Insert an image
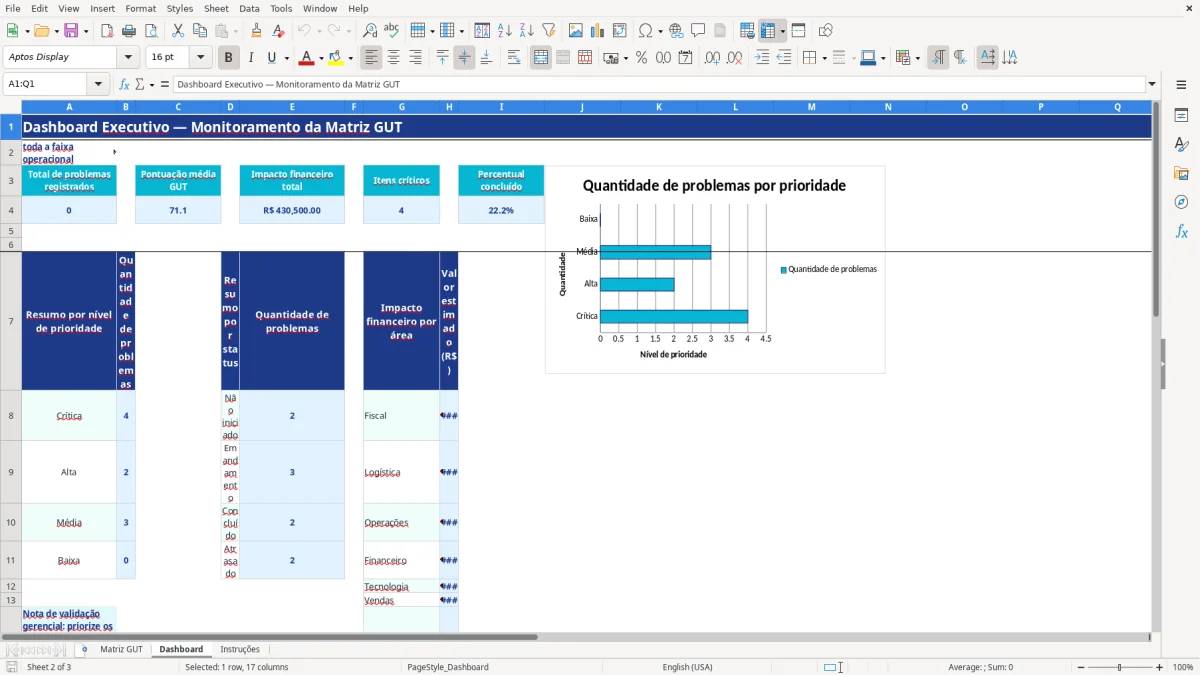 576,31
